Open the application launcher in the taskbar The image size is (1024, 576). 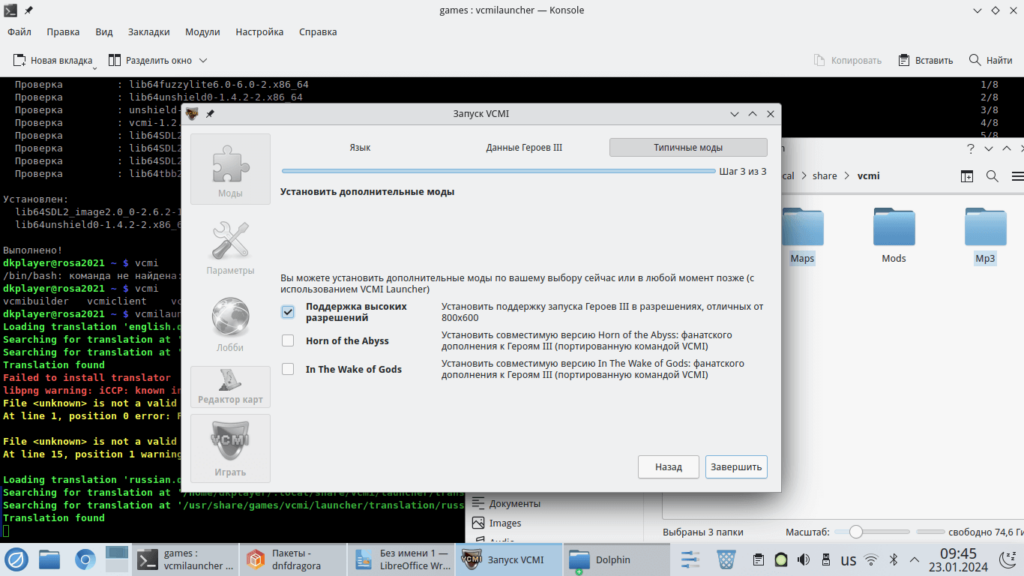16,560
